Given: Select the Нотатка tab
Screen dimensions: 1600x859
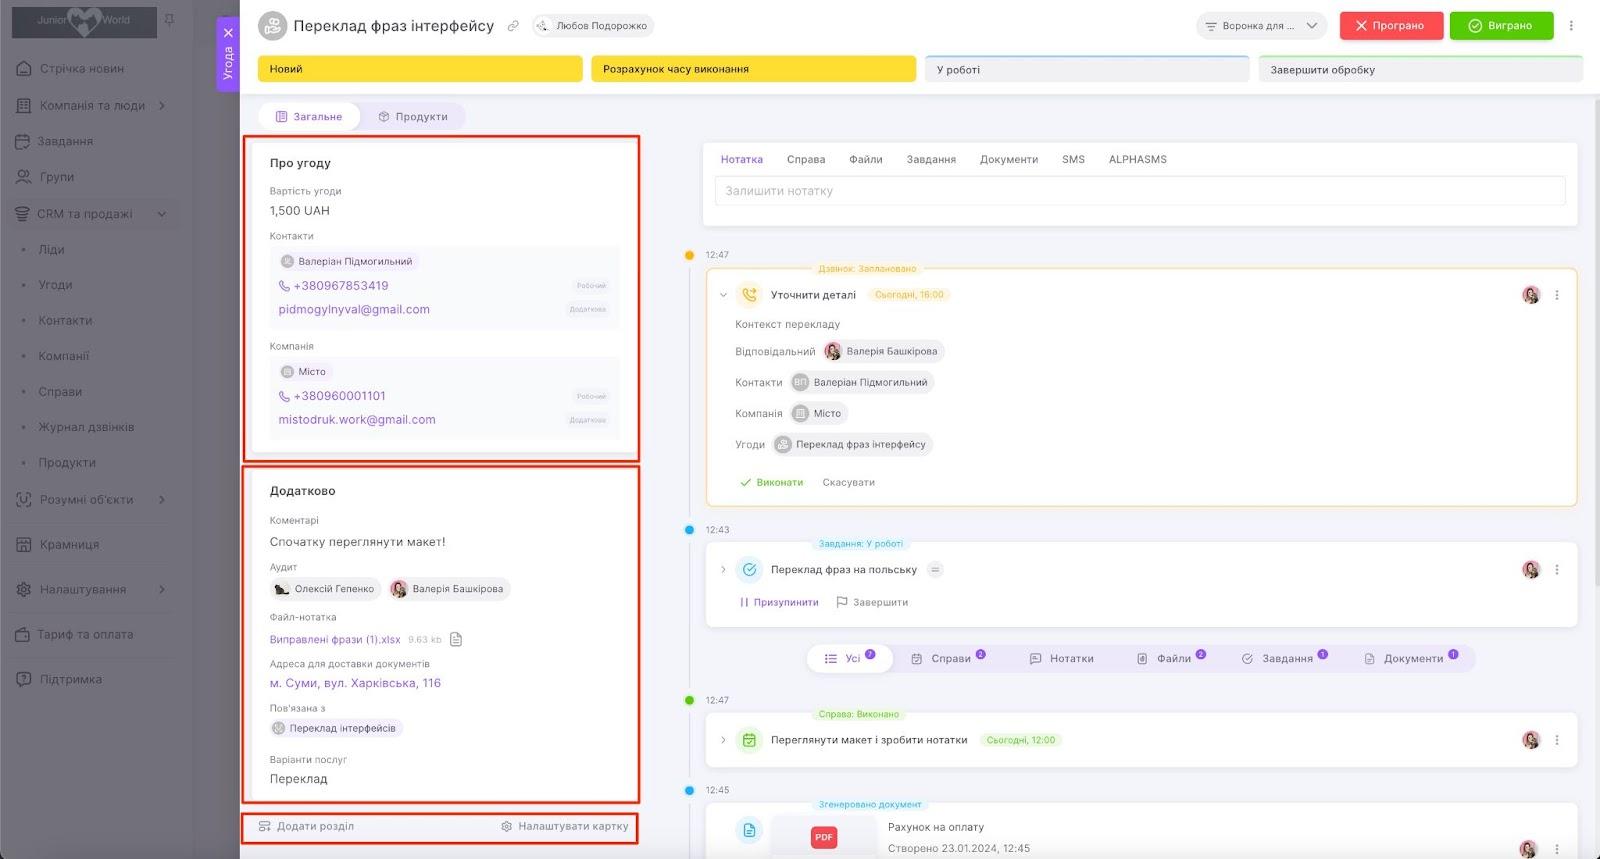Looking at the screenshot, I should [742, 160].
